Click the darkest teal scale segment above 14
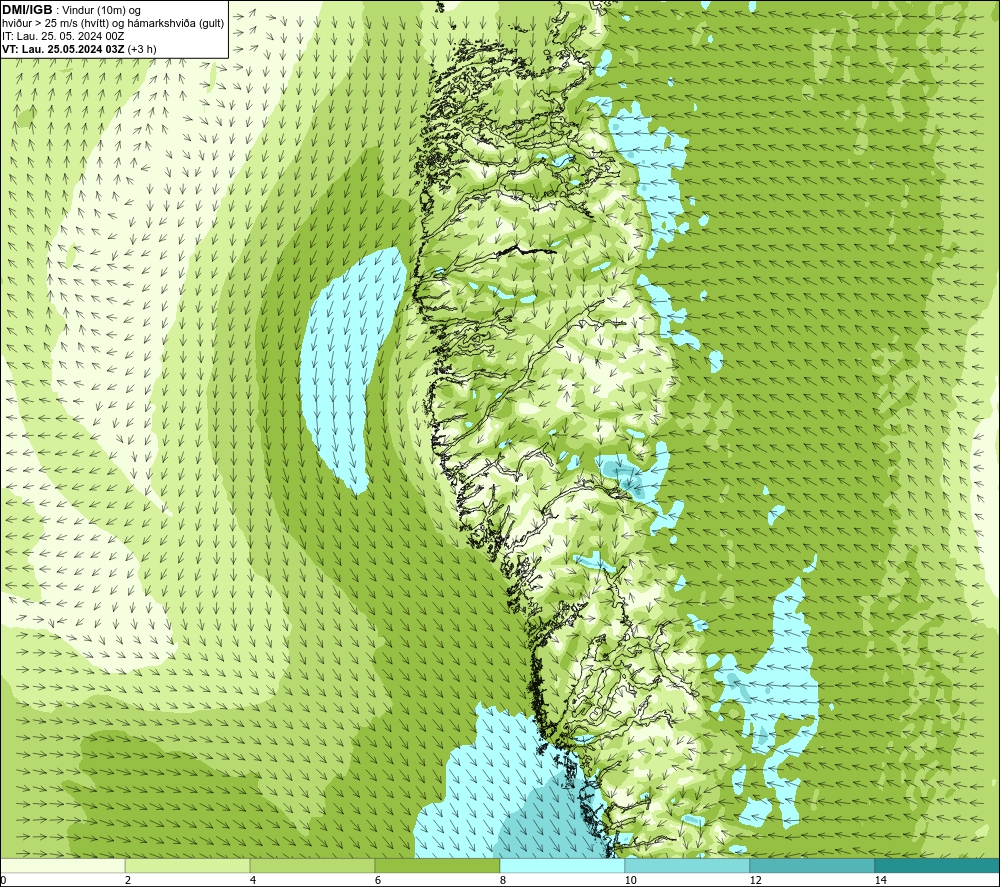 (937, 865)
